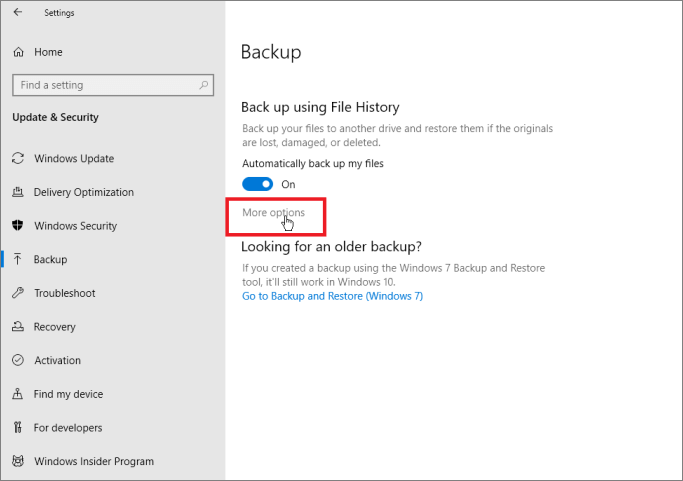Screen dimensions: 683x481
Task: Click the Update & Security section heading
Action: tap(55, 117)
